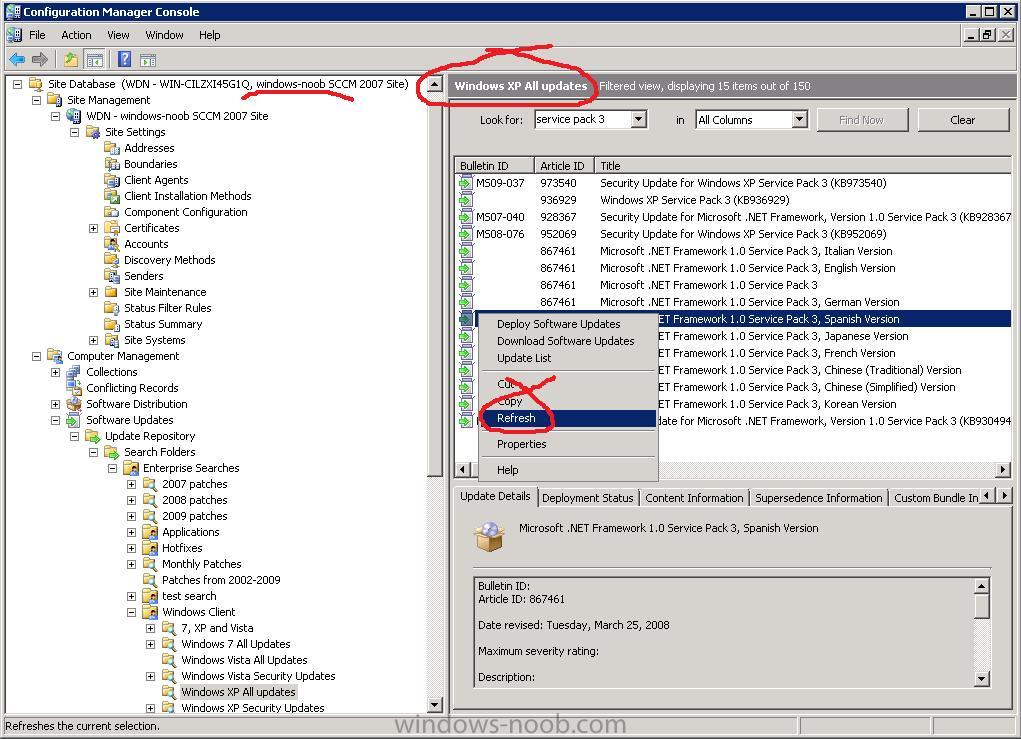Expand the Monthly Patches folder
This screenshot has width=1021, height=739.
pos(132,565)
